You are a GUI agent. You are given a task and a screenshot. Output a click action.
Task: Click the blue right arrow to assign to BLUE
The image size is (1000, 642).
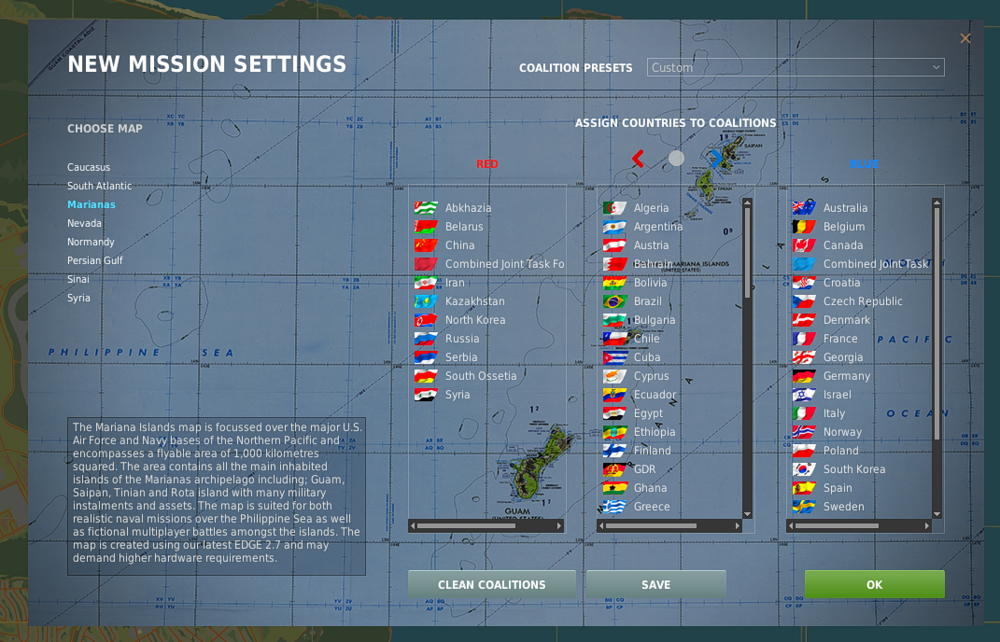716,158
